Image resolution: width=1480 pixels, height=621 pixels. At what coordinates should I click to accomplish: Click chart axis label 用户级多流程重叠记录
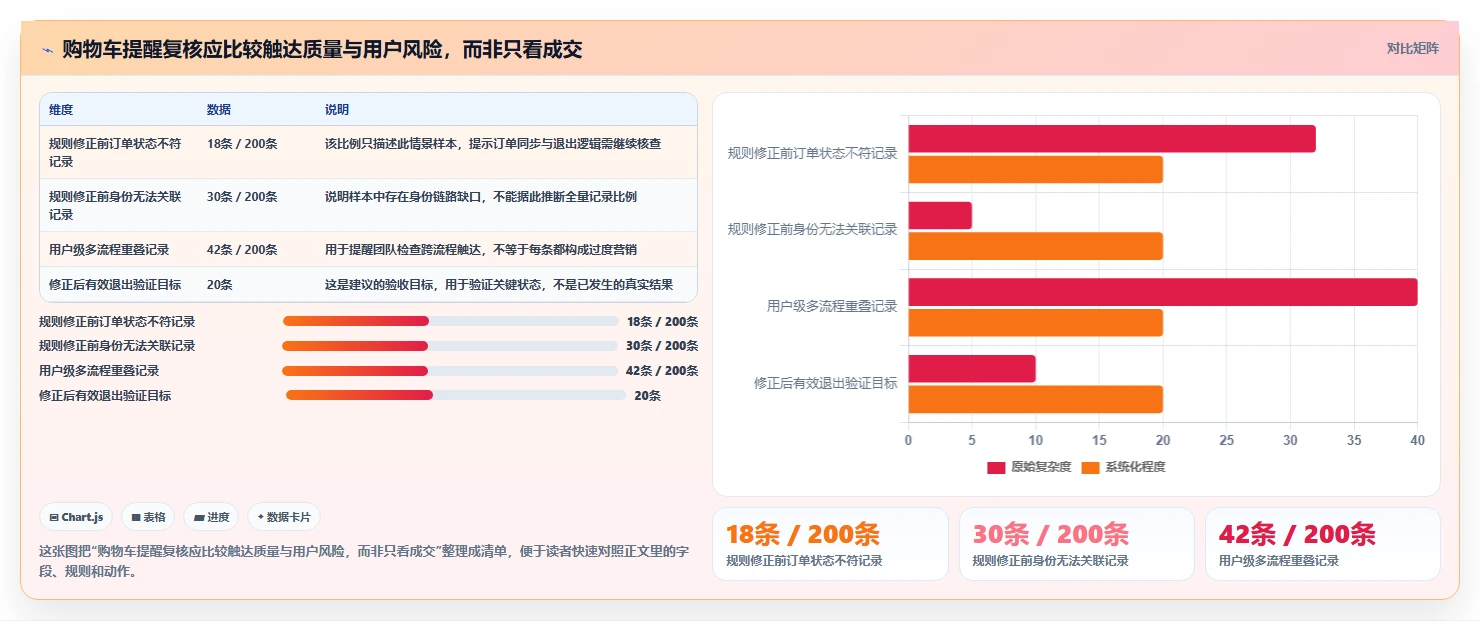coord(832,307)
